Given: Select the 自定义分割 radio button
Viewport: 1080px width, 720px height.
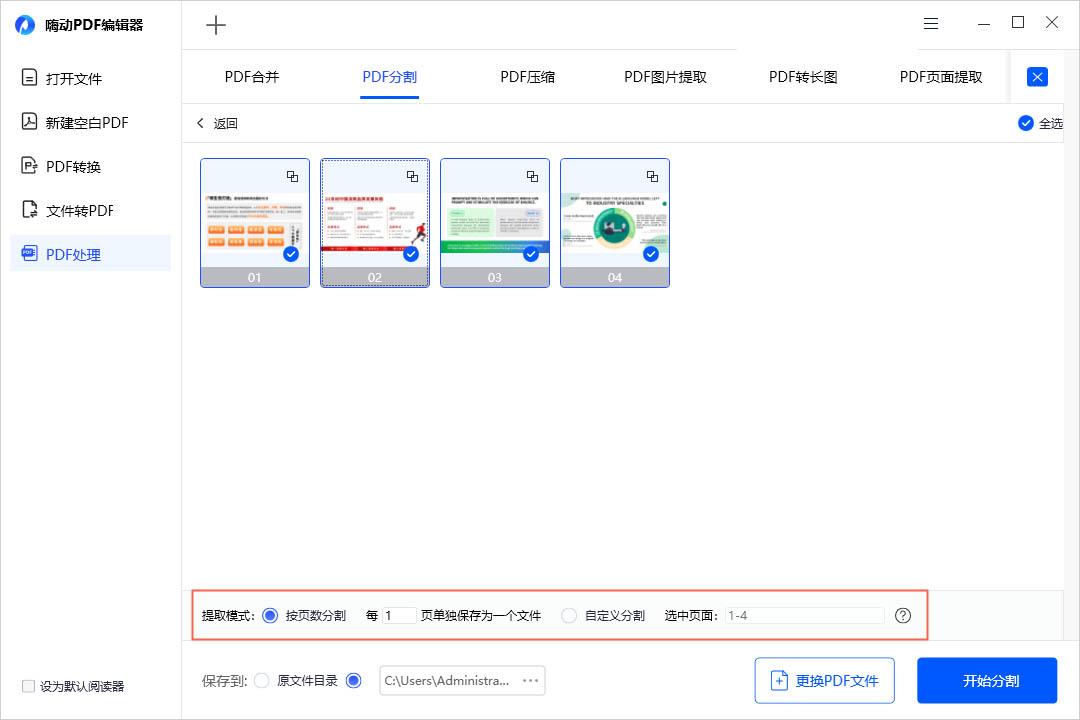Looking at the screenshot, I should click(568, 615).
